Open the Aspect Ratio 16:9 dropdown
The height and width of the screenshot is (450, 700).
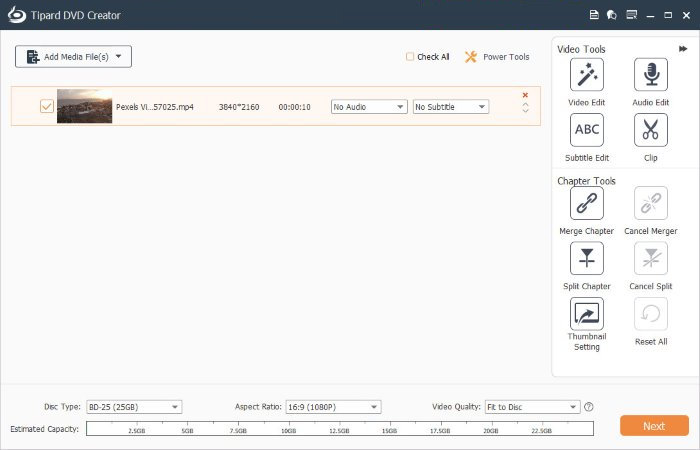tap(333, 407)
